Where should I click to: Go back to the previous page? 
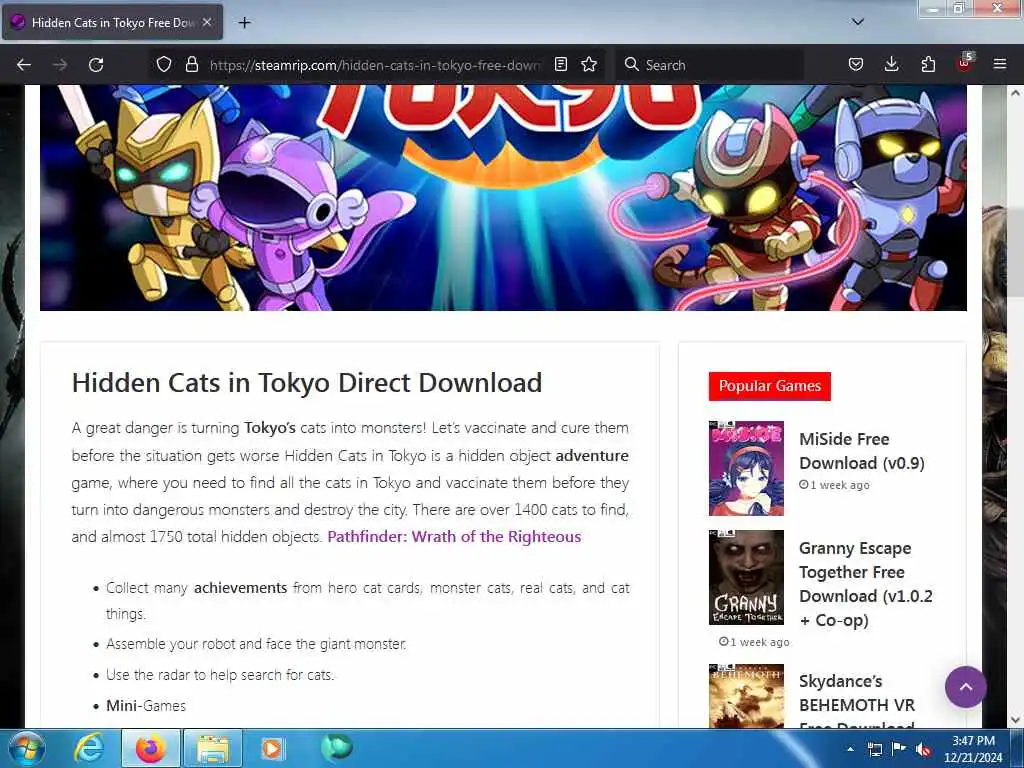coord(24,65)
